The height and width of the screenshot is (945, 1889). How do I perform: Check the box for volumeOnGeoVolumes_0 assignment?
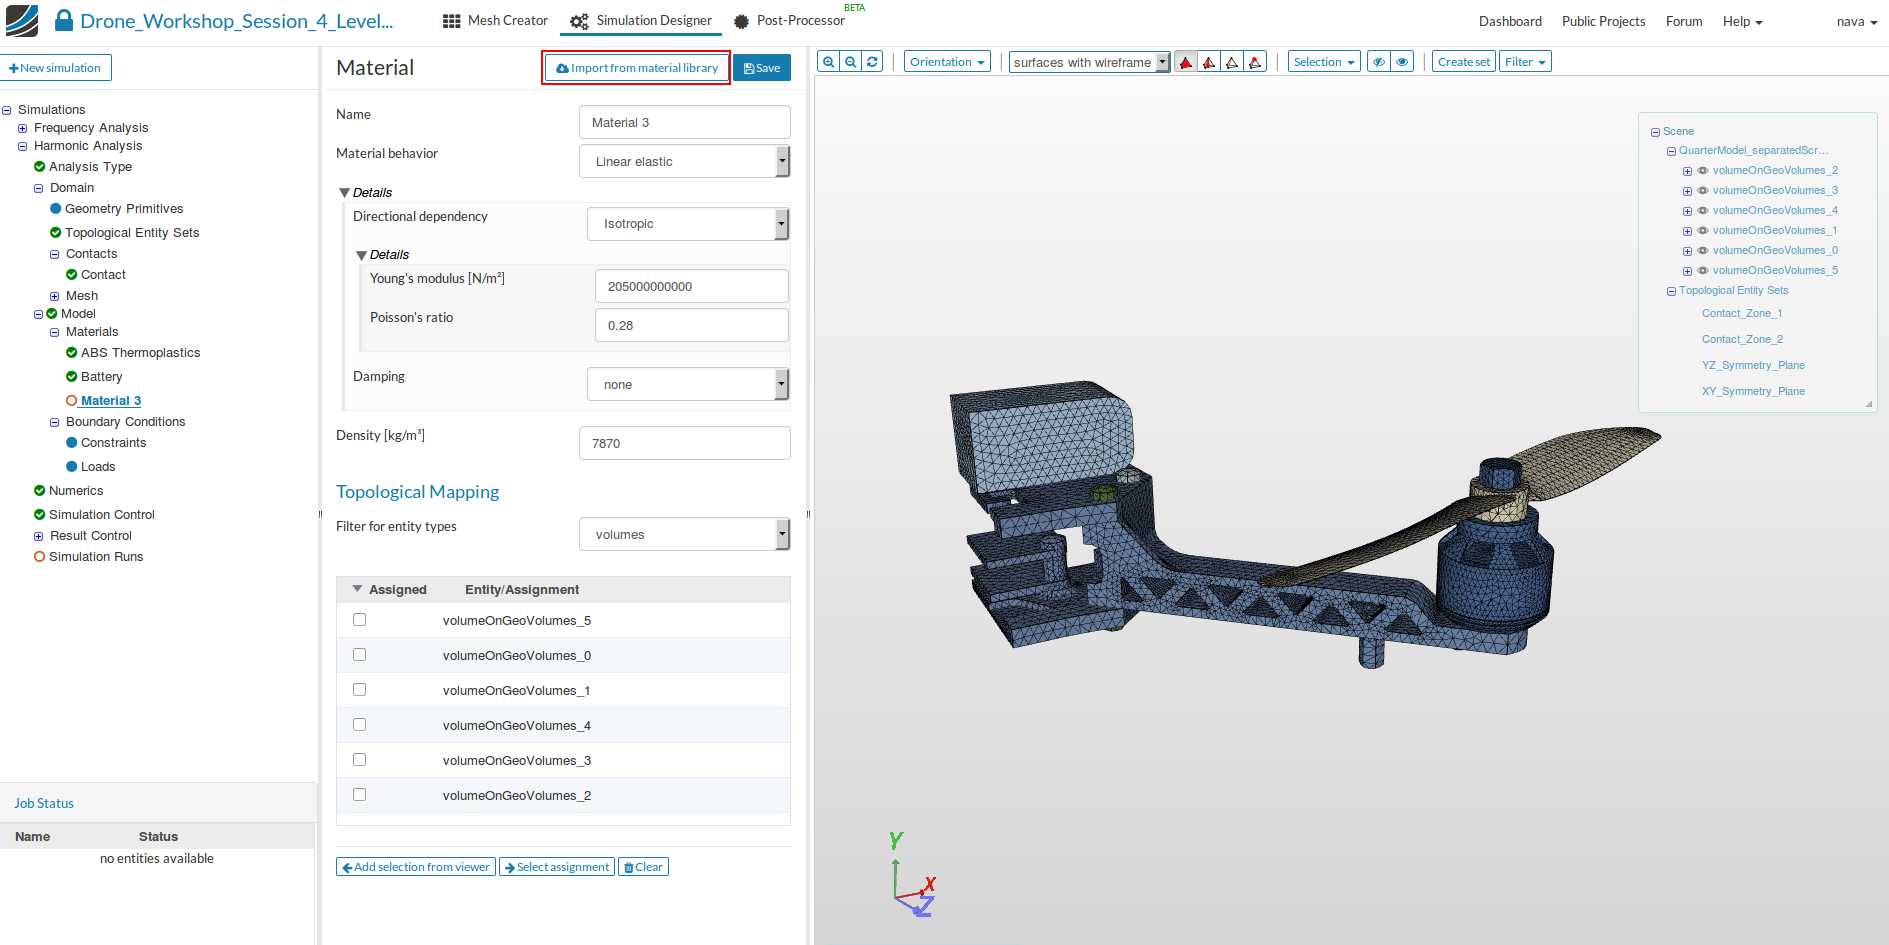click(360, 655)
